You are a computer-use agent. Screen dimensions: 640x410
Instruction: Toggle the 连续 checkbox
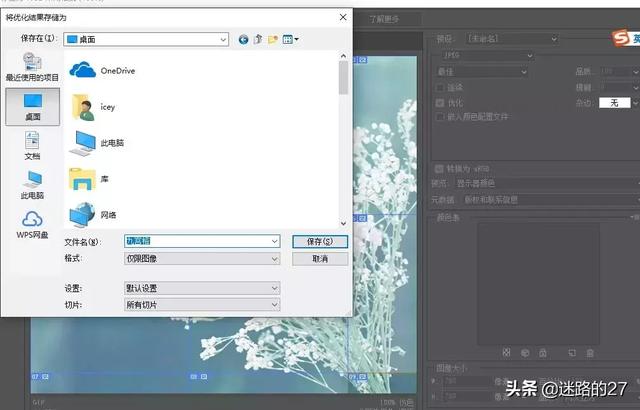pos(440,87)
